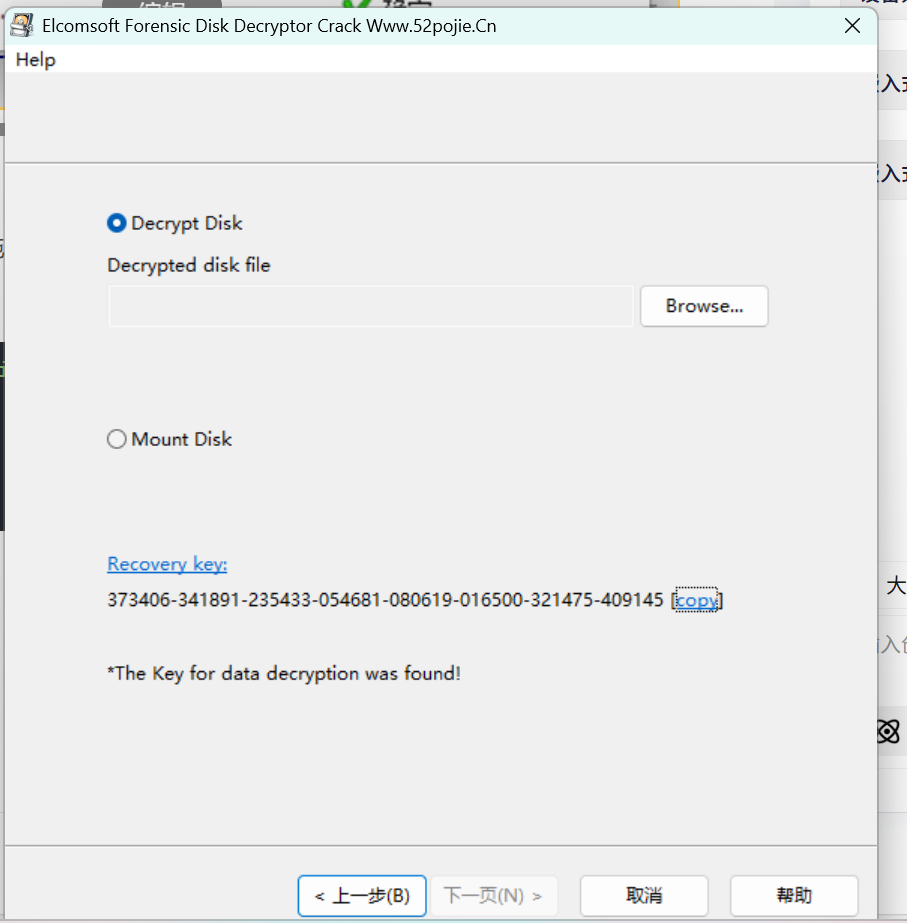Open the Help menu
This screenshot has width=907, height=923.
[35, 59]
